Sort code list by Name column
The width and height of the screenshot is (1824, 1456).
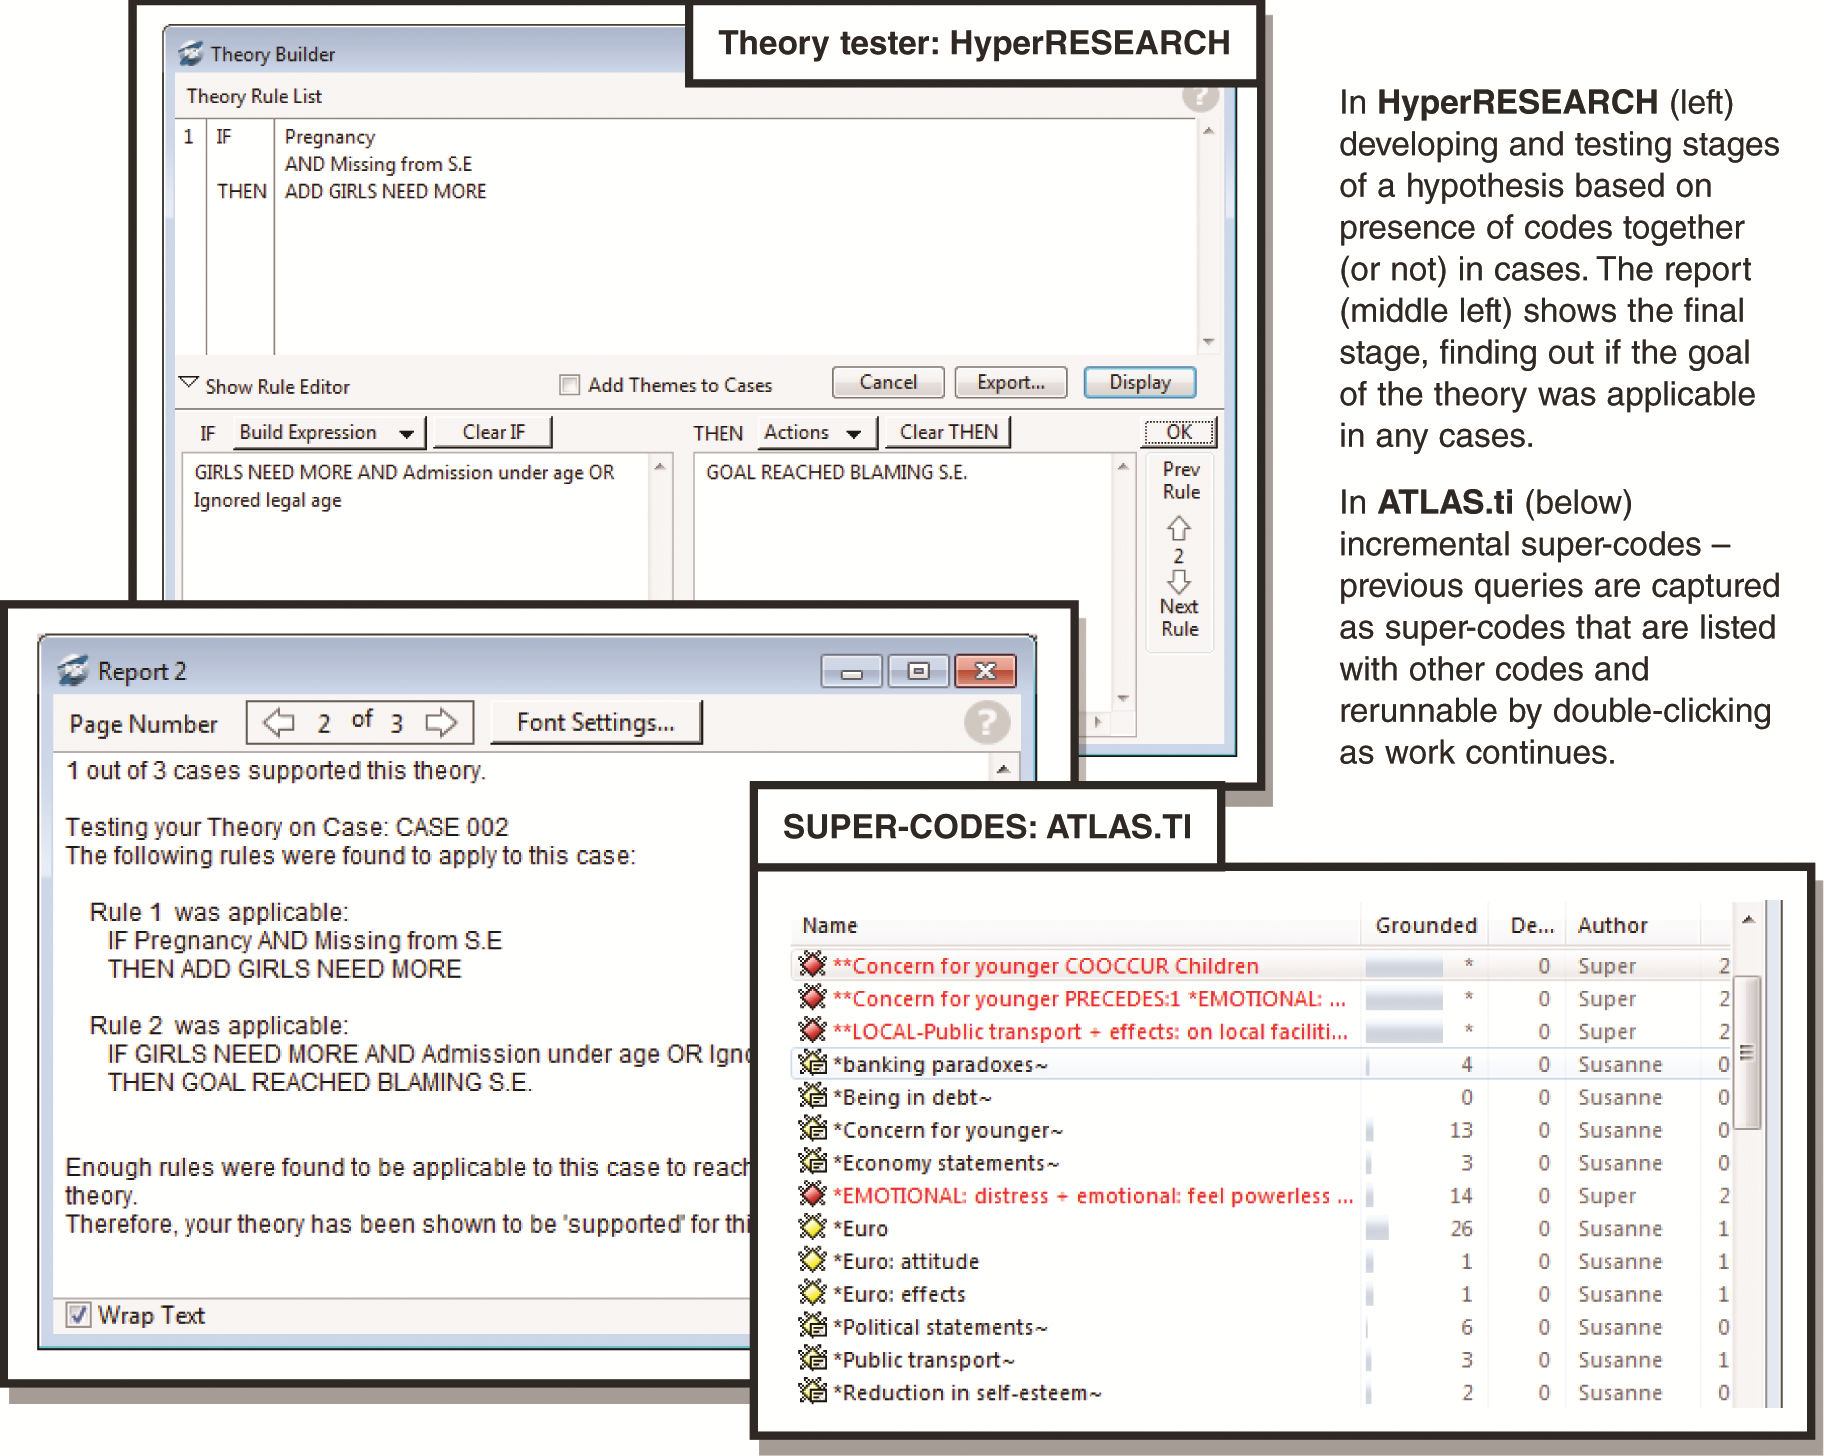[1075, 925]
